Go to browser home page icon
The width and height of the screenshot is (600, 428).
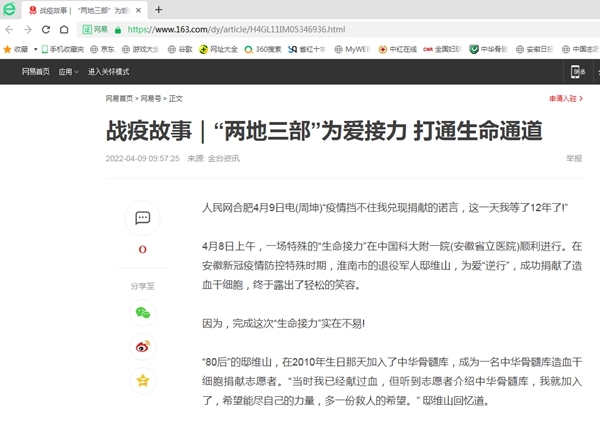click(64, 30)
